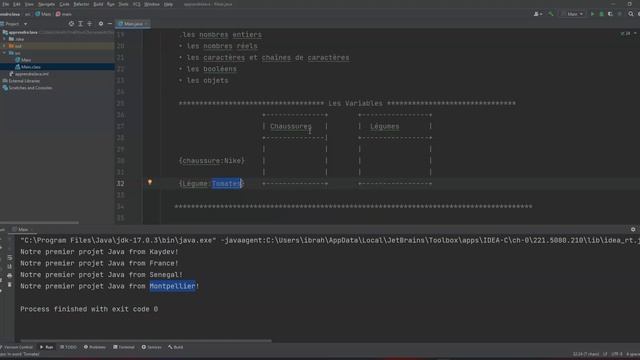
Task: Open the Edit menu
Action: point(17,4)
